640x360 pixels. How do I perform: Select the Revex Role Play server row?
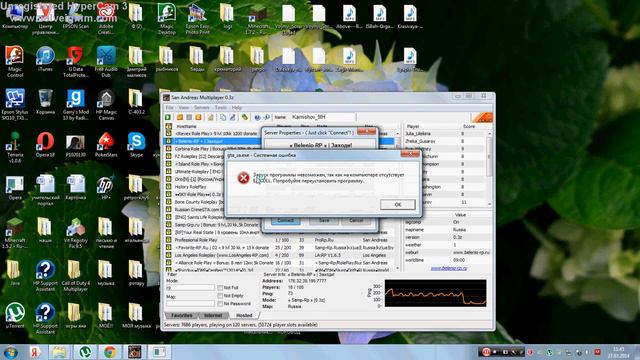click(x=213, y=133)
